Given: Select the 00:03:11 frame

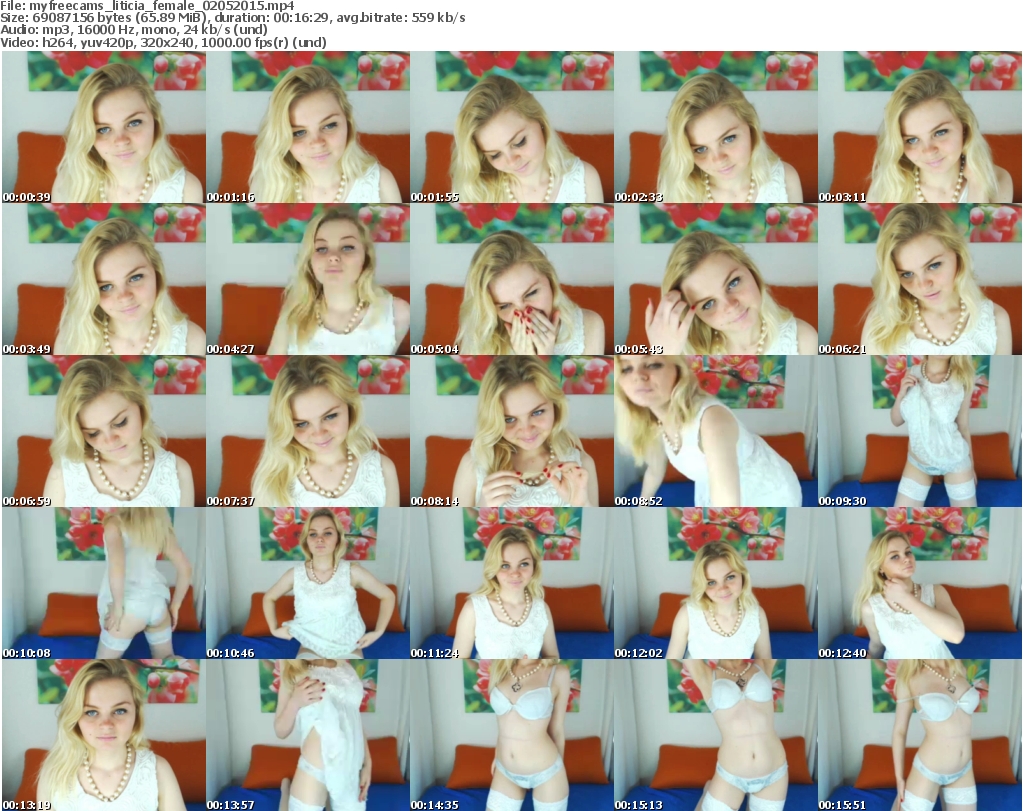Looking at the screenshot, I should click(920, 127).
